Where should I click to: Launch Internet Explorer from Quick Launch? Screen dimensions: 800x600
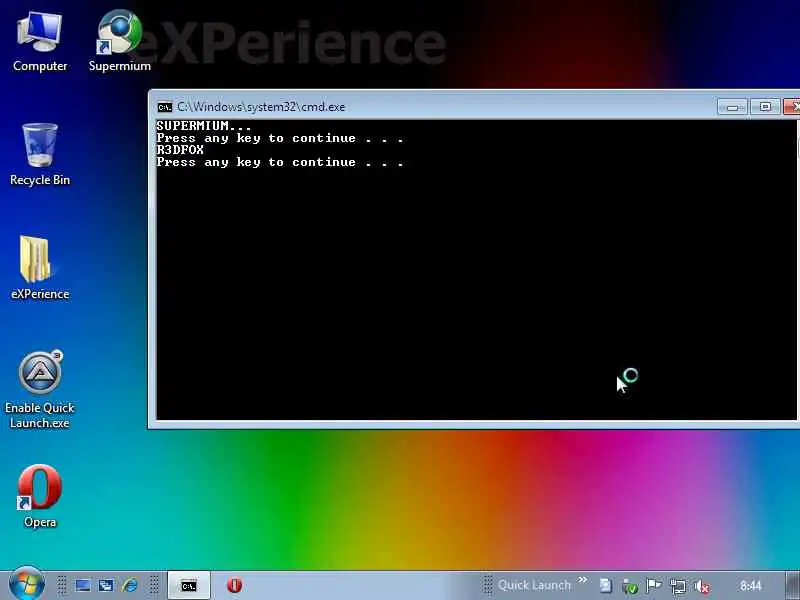pos(130,585)
